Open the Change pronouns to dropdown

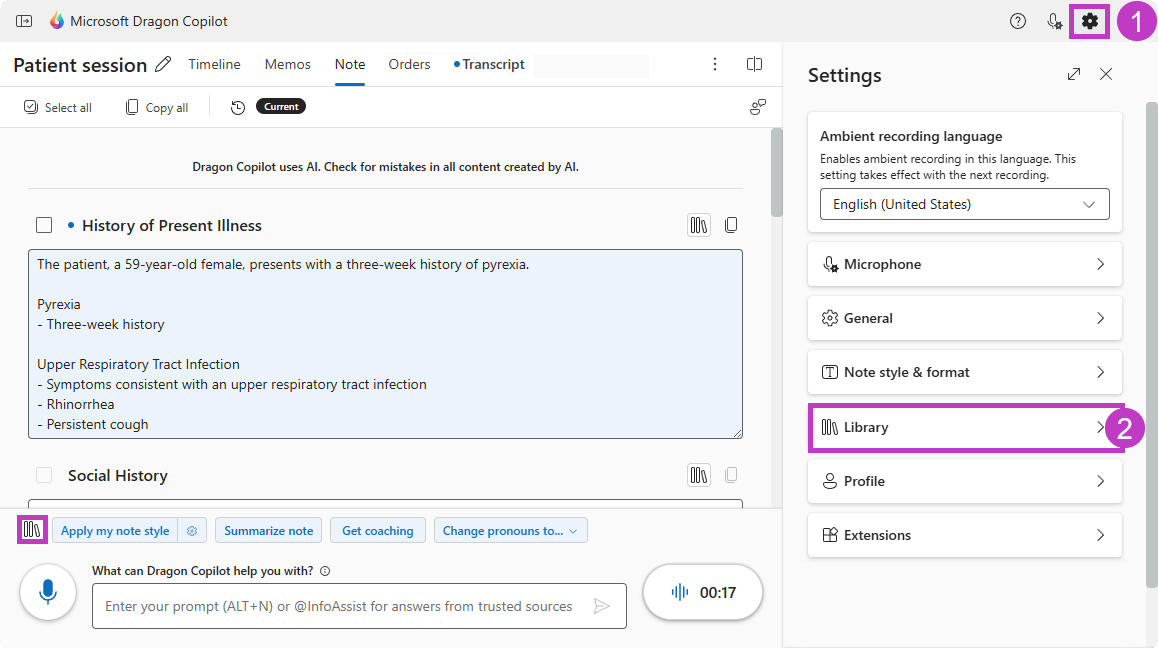click(510, 530)
